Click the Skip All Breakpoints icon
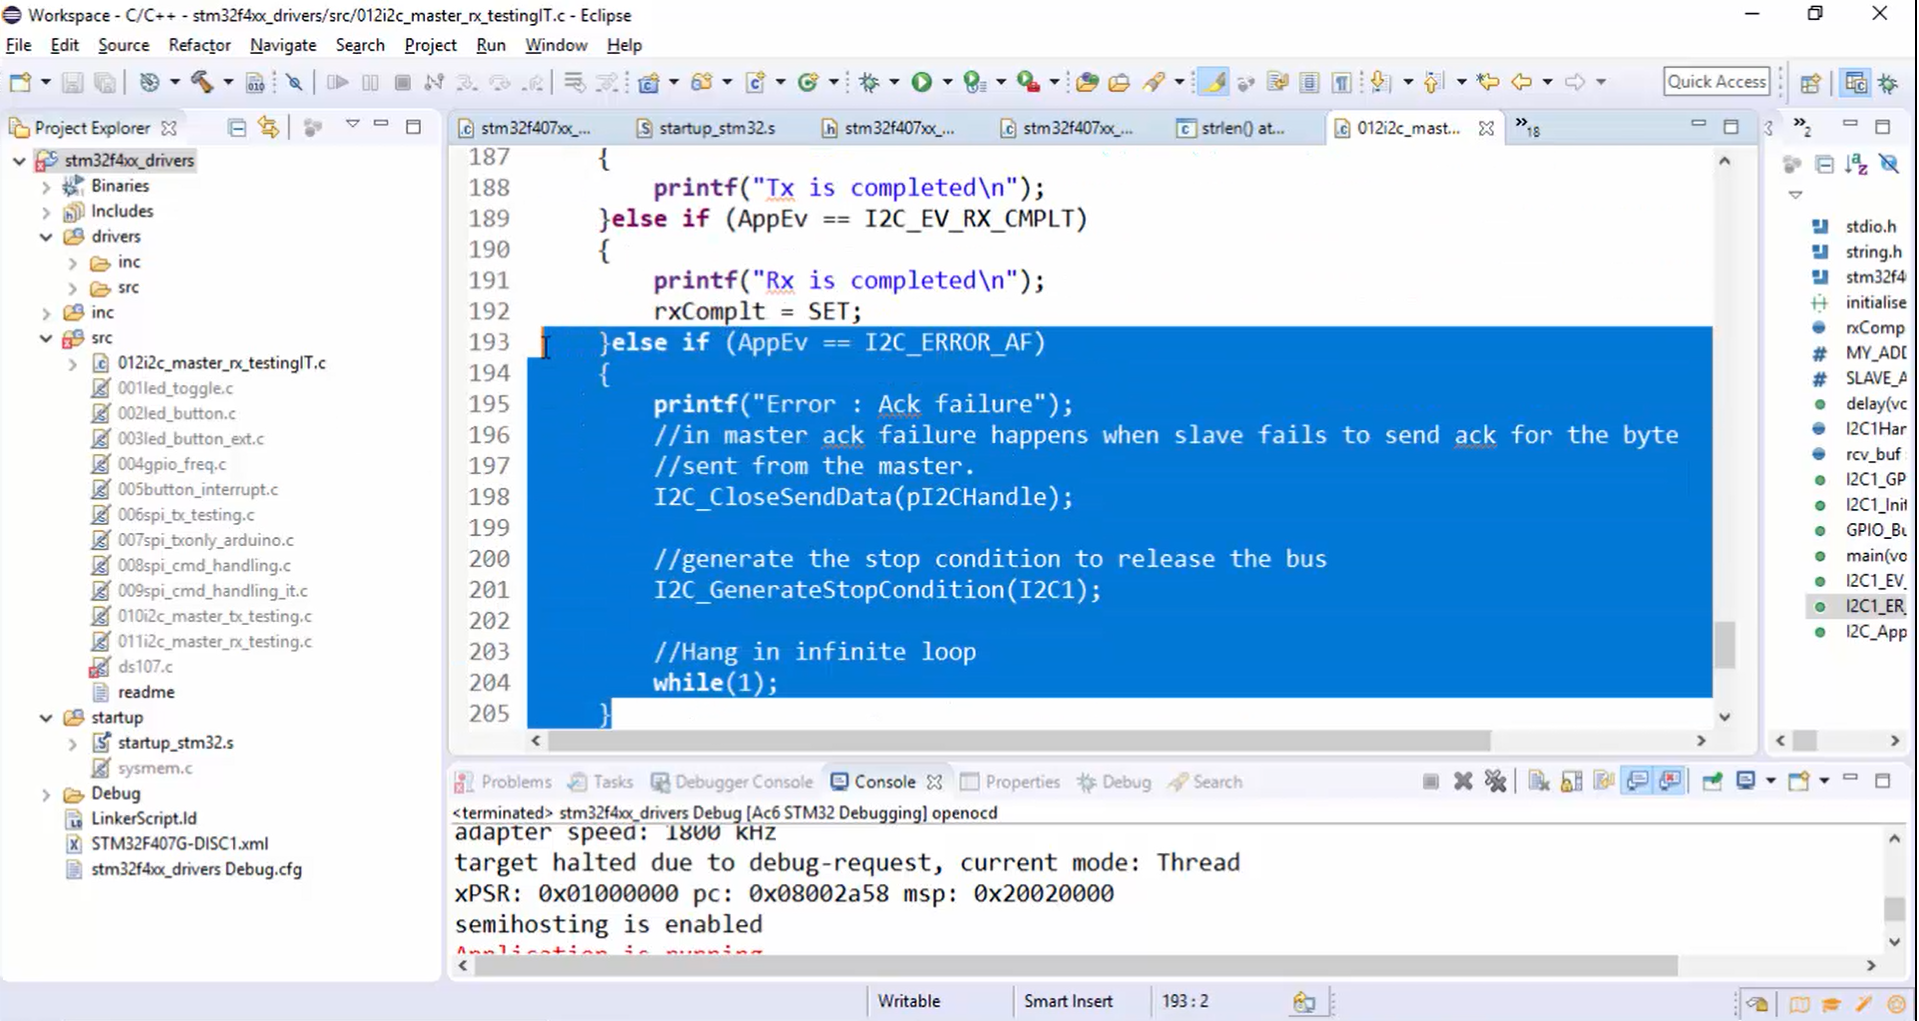This screenshot has width=1919, height=1021. coord(294,82)
